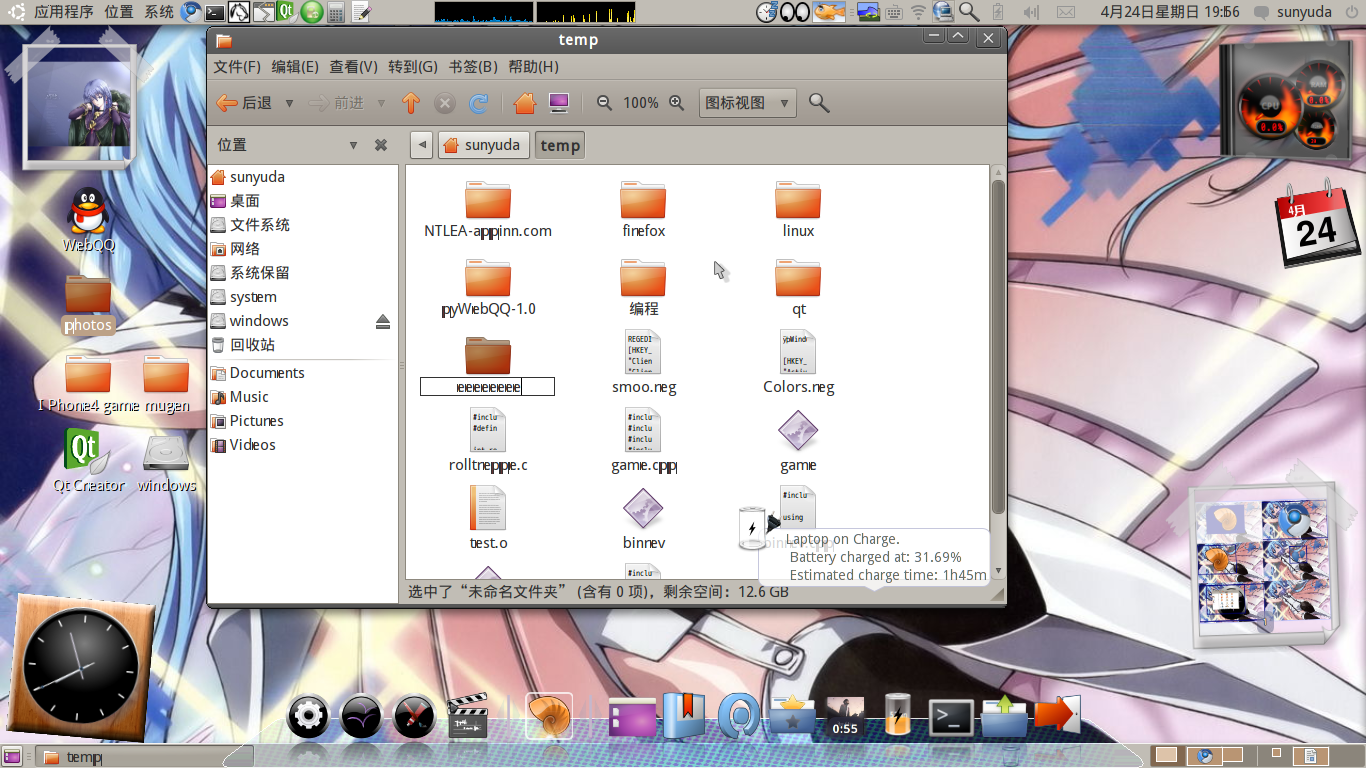Open WebQQ penguin desktop icon
Viewport: 1366px width, 768px height.
[90, 211]
